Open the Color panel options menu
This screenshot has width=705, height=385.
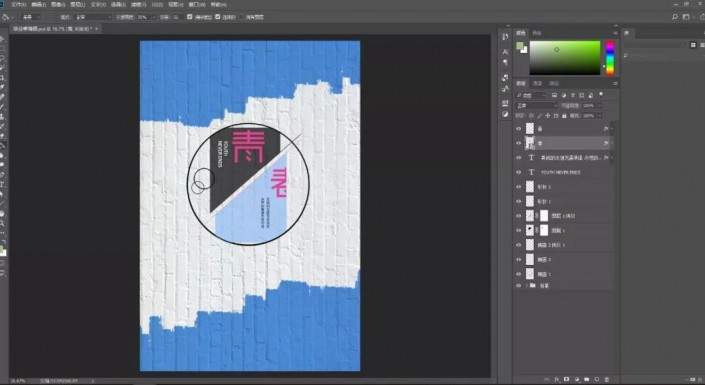tap(615, 33)
